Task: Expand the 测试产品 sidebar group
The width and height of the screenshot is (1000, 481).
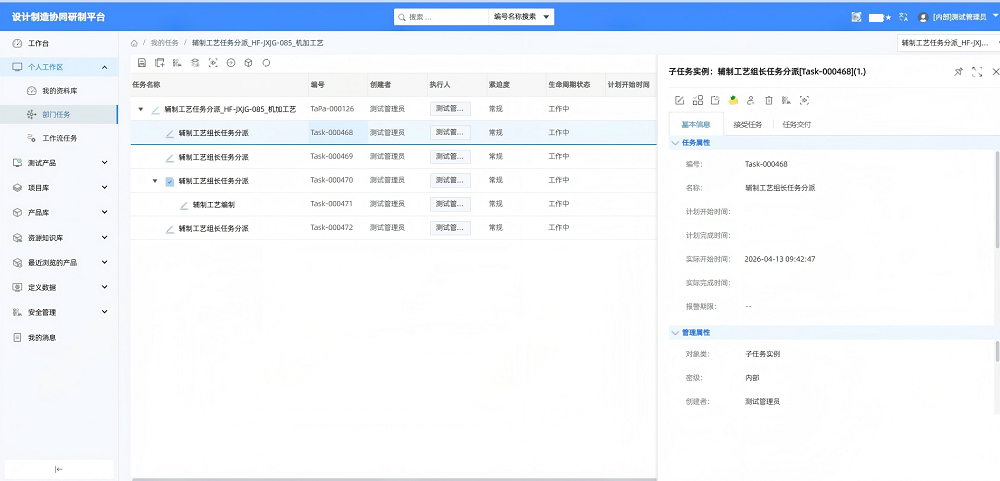Action: 105,163
